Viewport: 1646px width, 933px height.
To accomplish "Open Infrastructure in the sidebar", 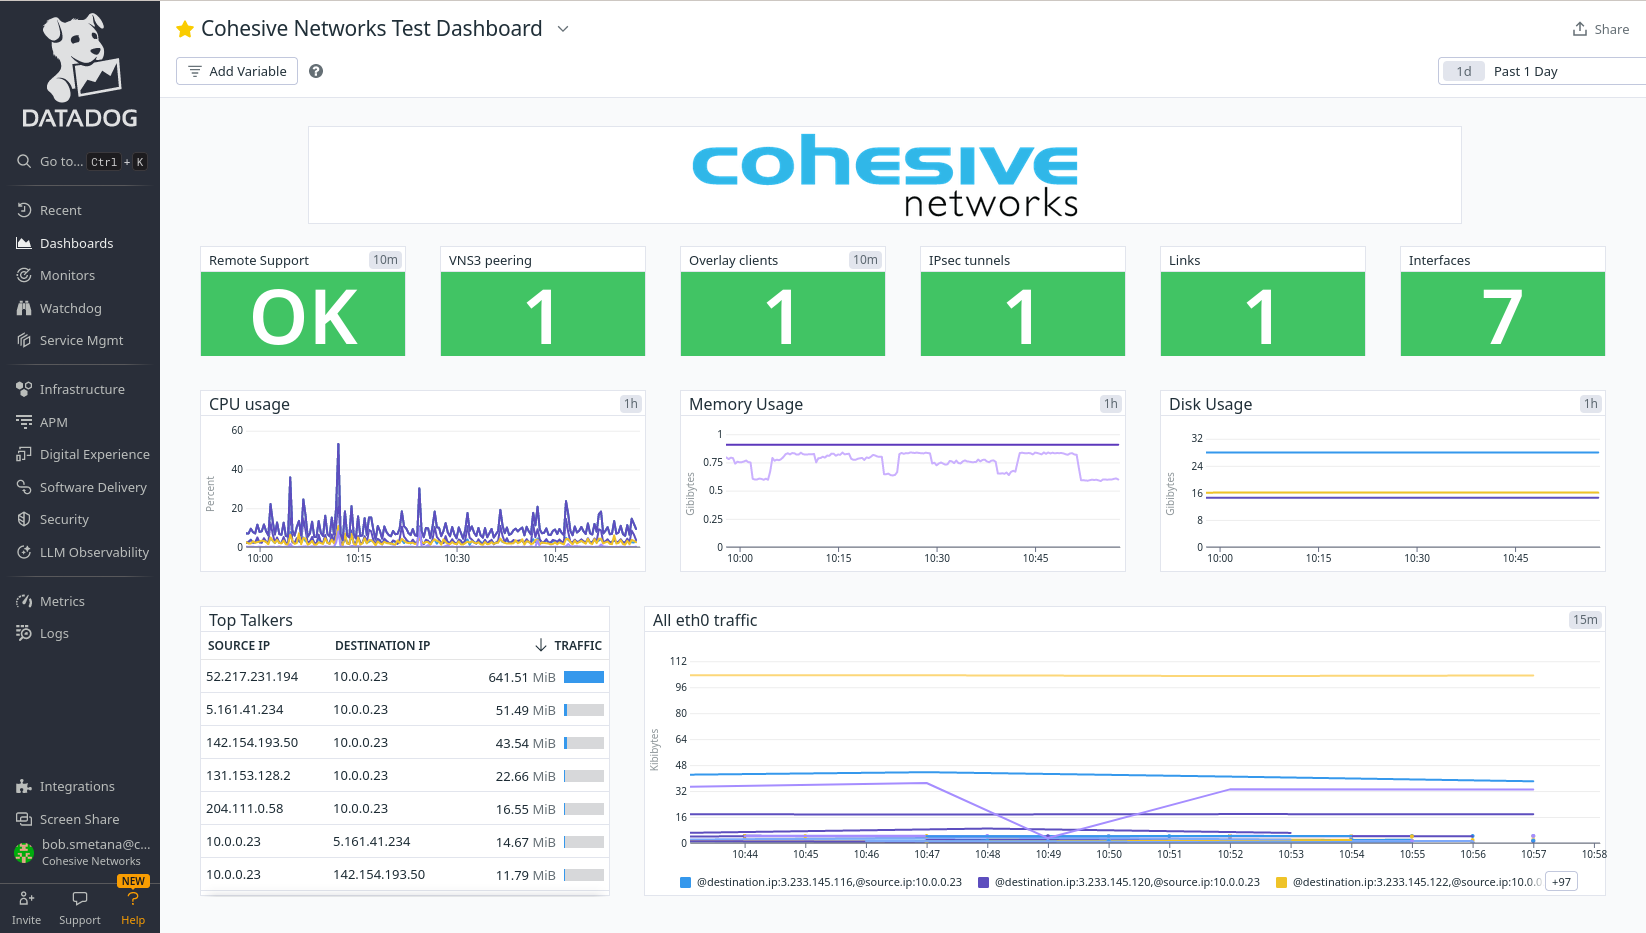I will pos(80,389).
